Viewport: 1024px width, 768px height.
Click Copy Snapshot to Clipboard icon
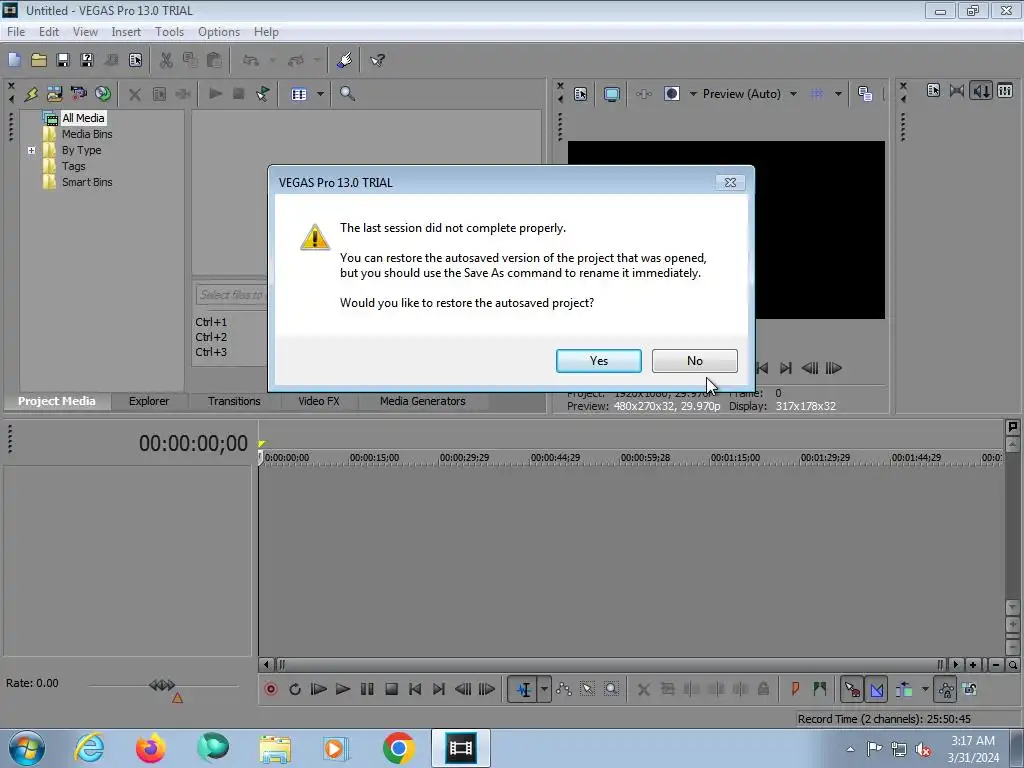pyautogui.click(x=865, y=94)
